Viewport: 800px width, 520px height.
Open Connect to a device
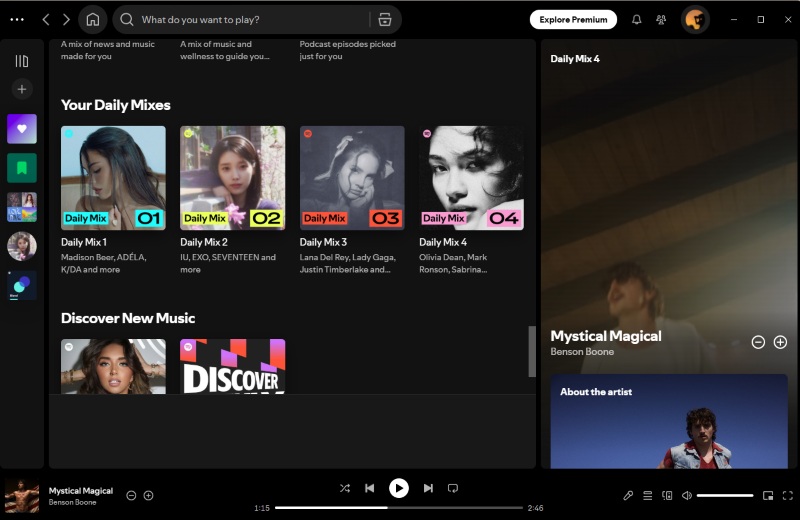pyautogui.click(x=667, y=496)
